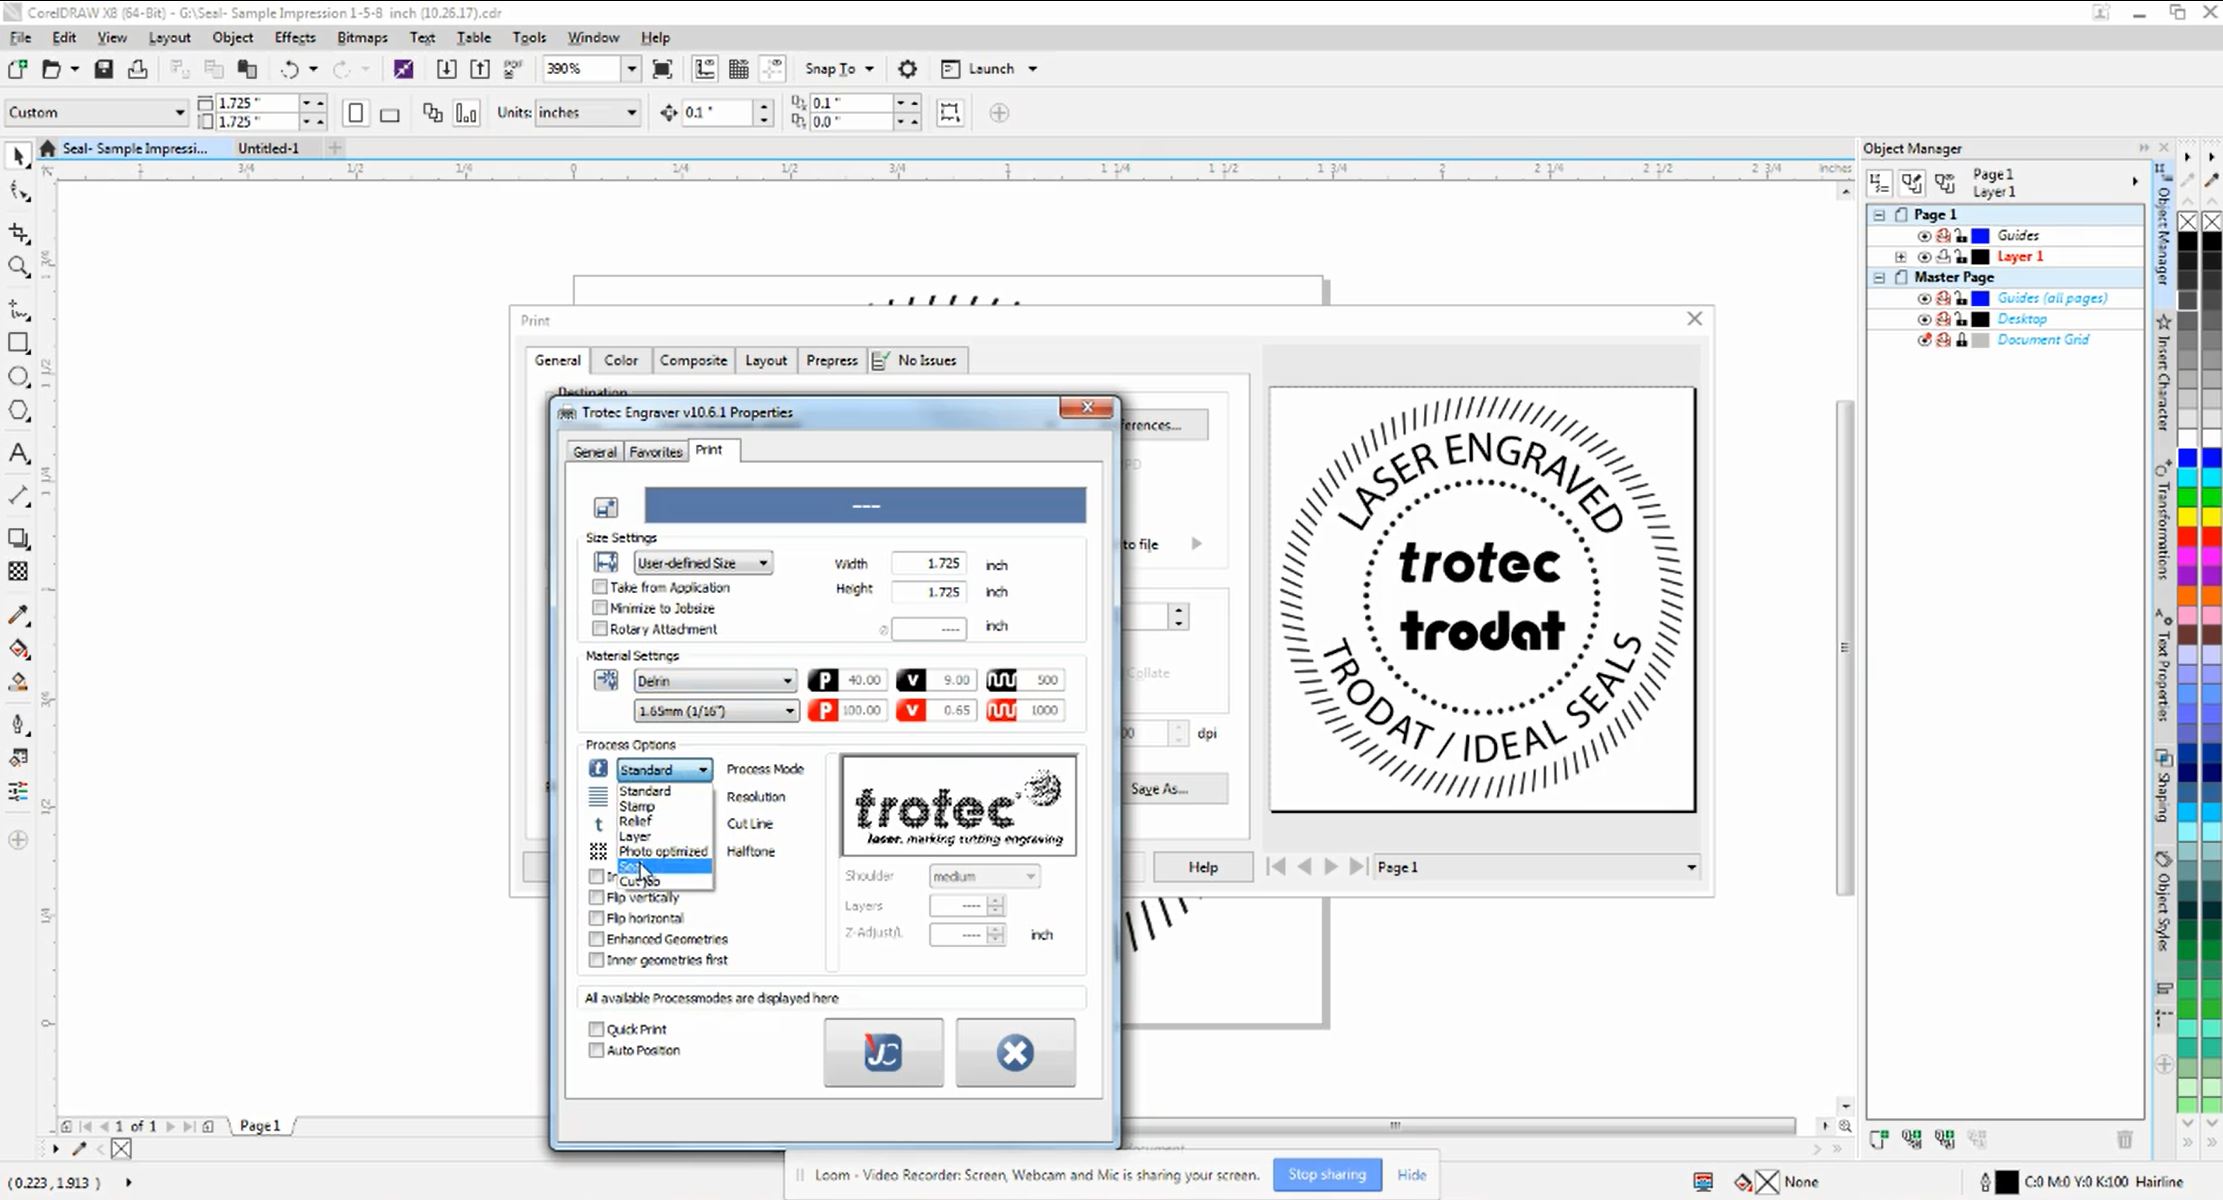This screenshot has height=1200, width=2223.
Task: Open the Standard process mode dropdown
Action: click(665, 770)
